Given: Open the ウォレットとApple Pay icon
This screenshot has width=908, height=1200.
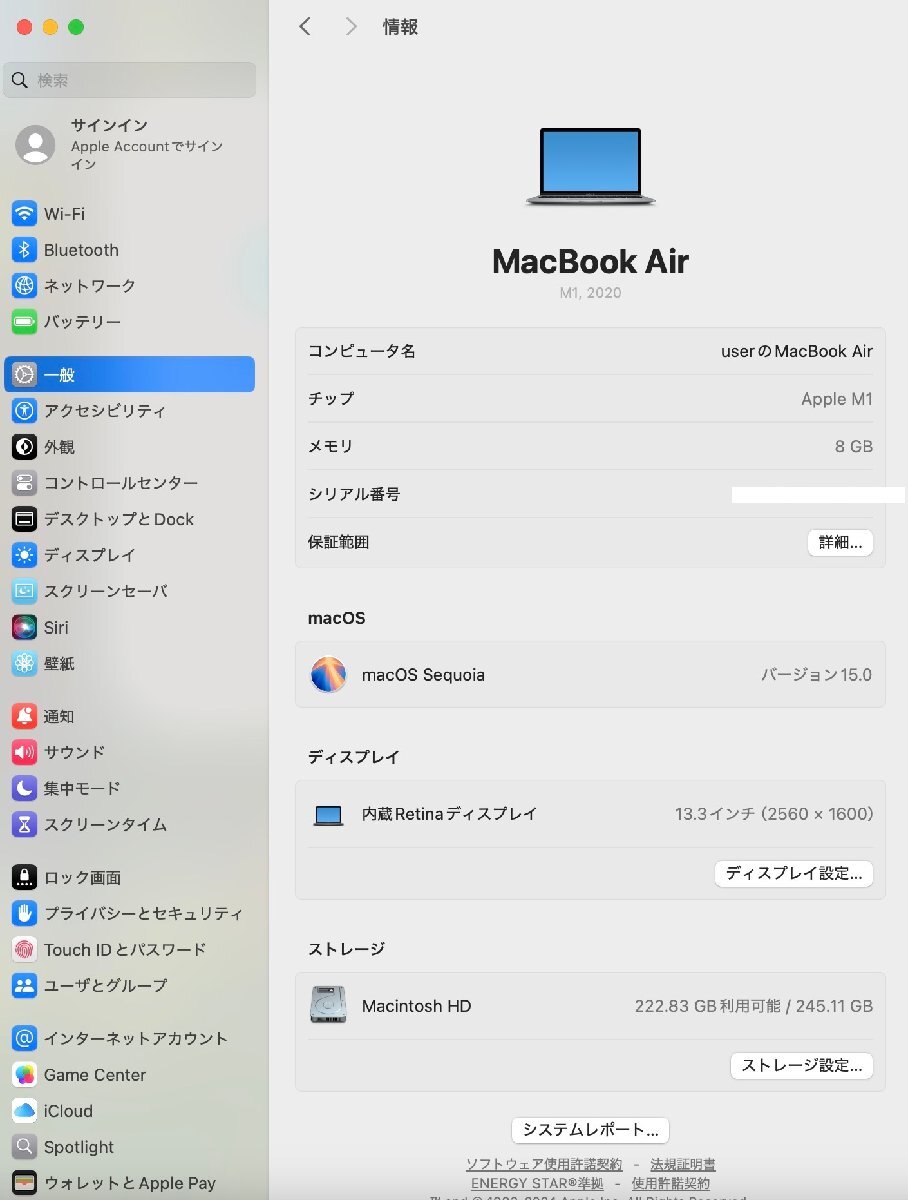Looking at the screenshot, I should (25, 1183).
